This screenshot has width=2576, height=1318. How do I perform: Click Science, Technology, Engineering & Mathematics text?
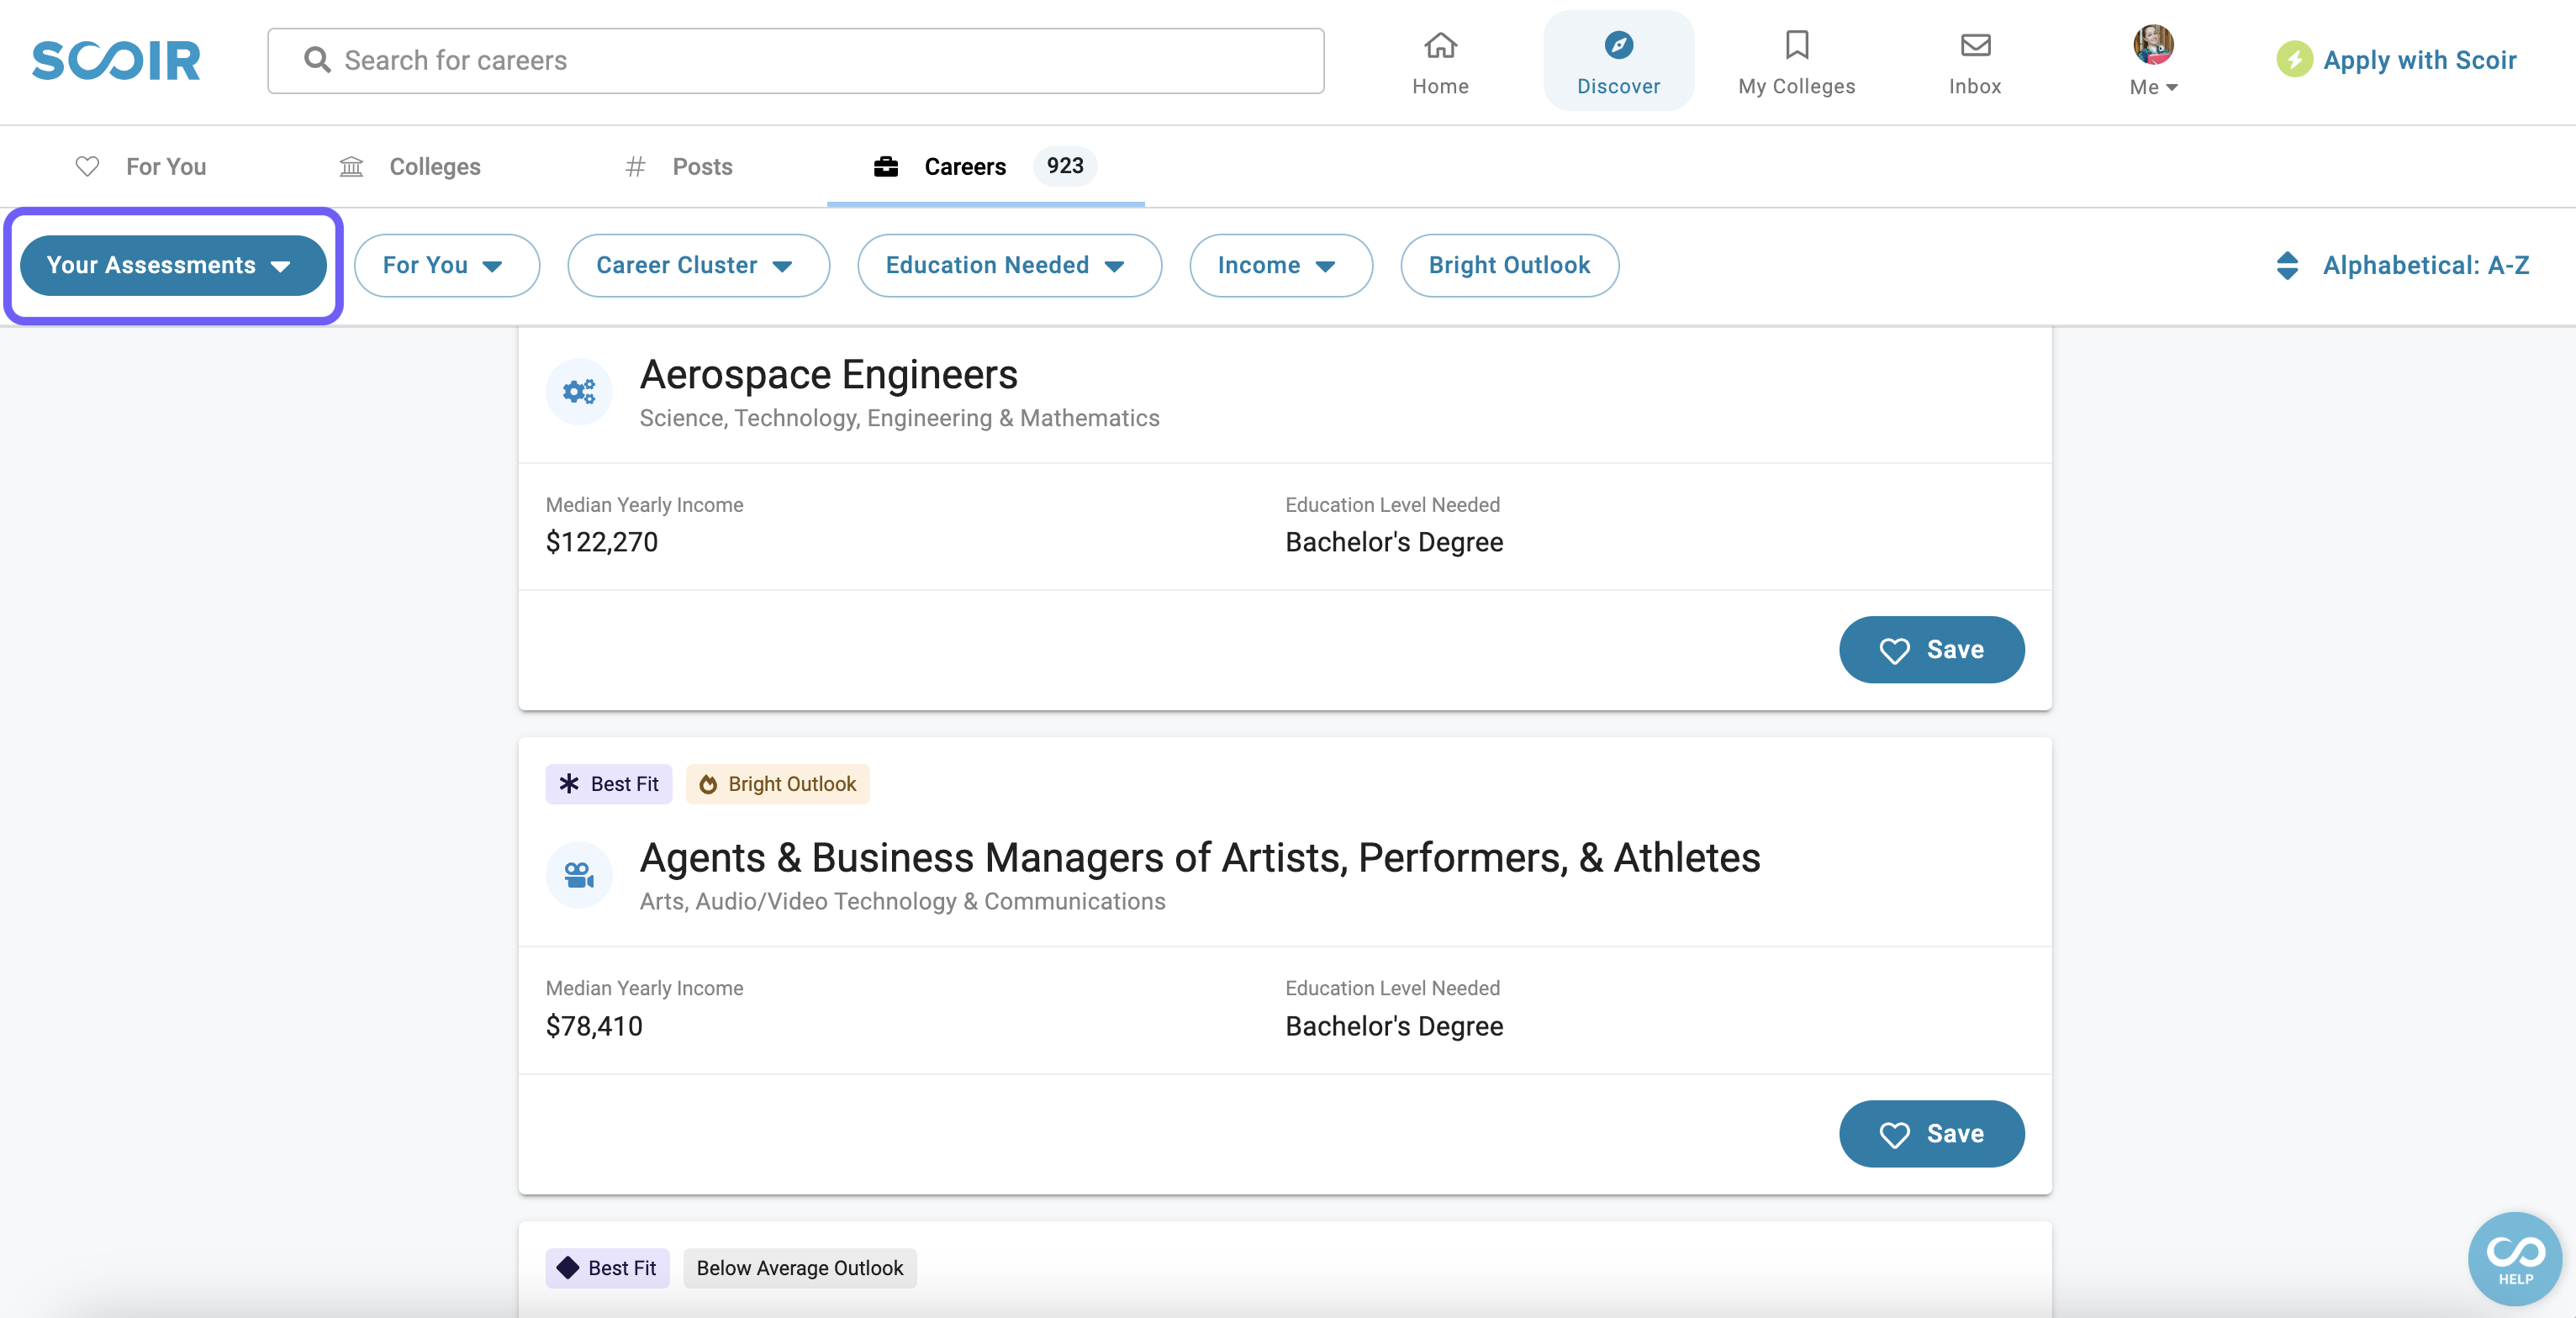(x=899, y=418)
